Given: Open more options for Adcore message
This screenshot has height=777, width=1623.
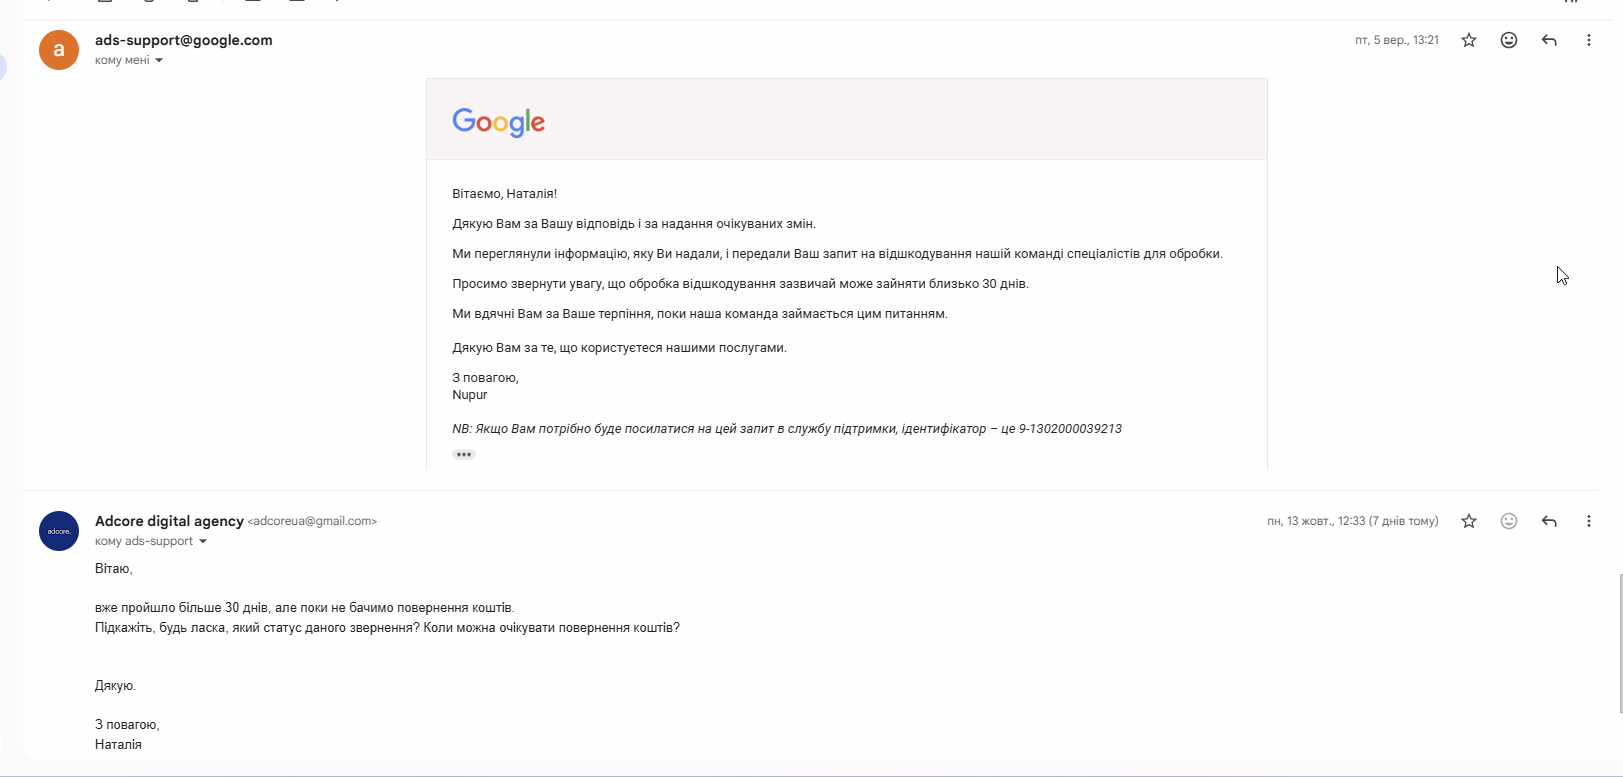Looking at the screenshot, I should click(x=1589, y=521).
